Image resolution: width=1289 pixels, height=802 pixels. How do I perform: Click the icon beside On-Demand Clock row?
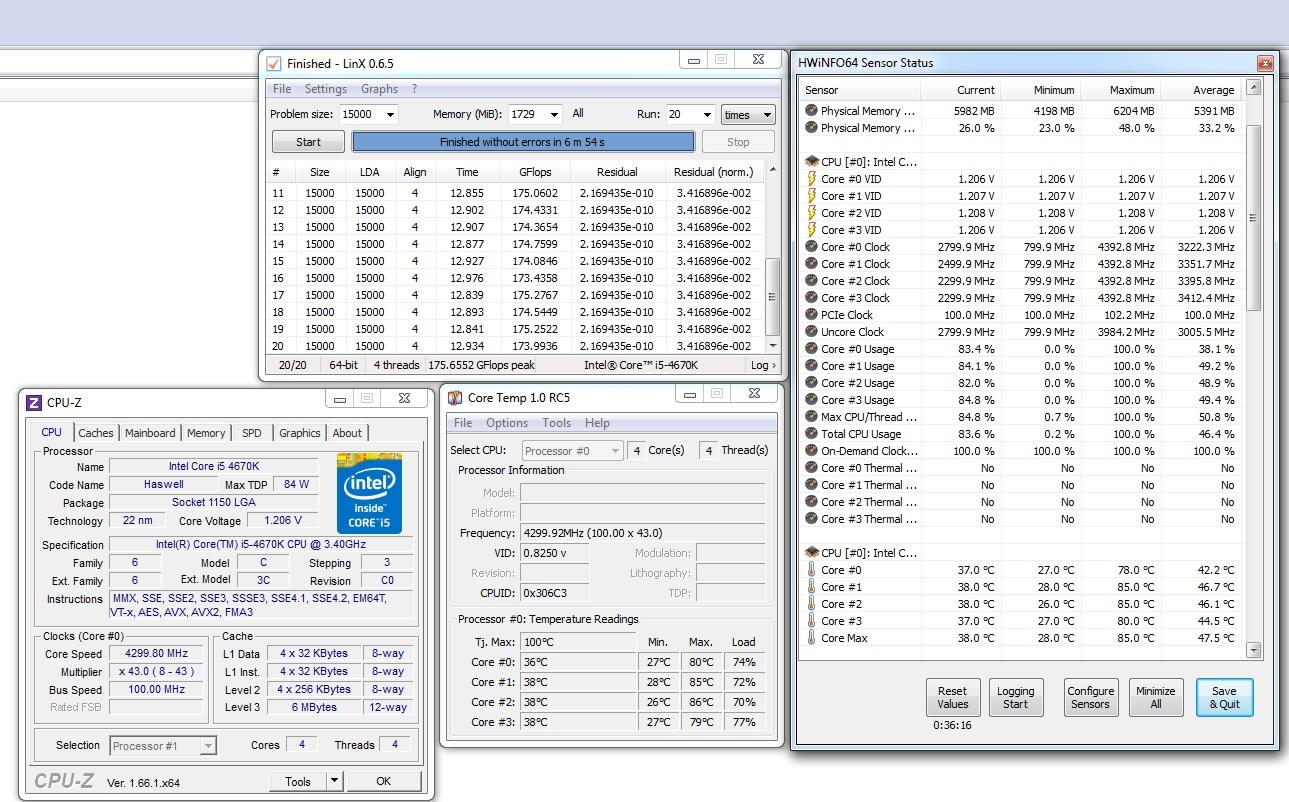click(x=811, y=451)
